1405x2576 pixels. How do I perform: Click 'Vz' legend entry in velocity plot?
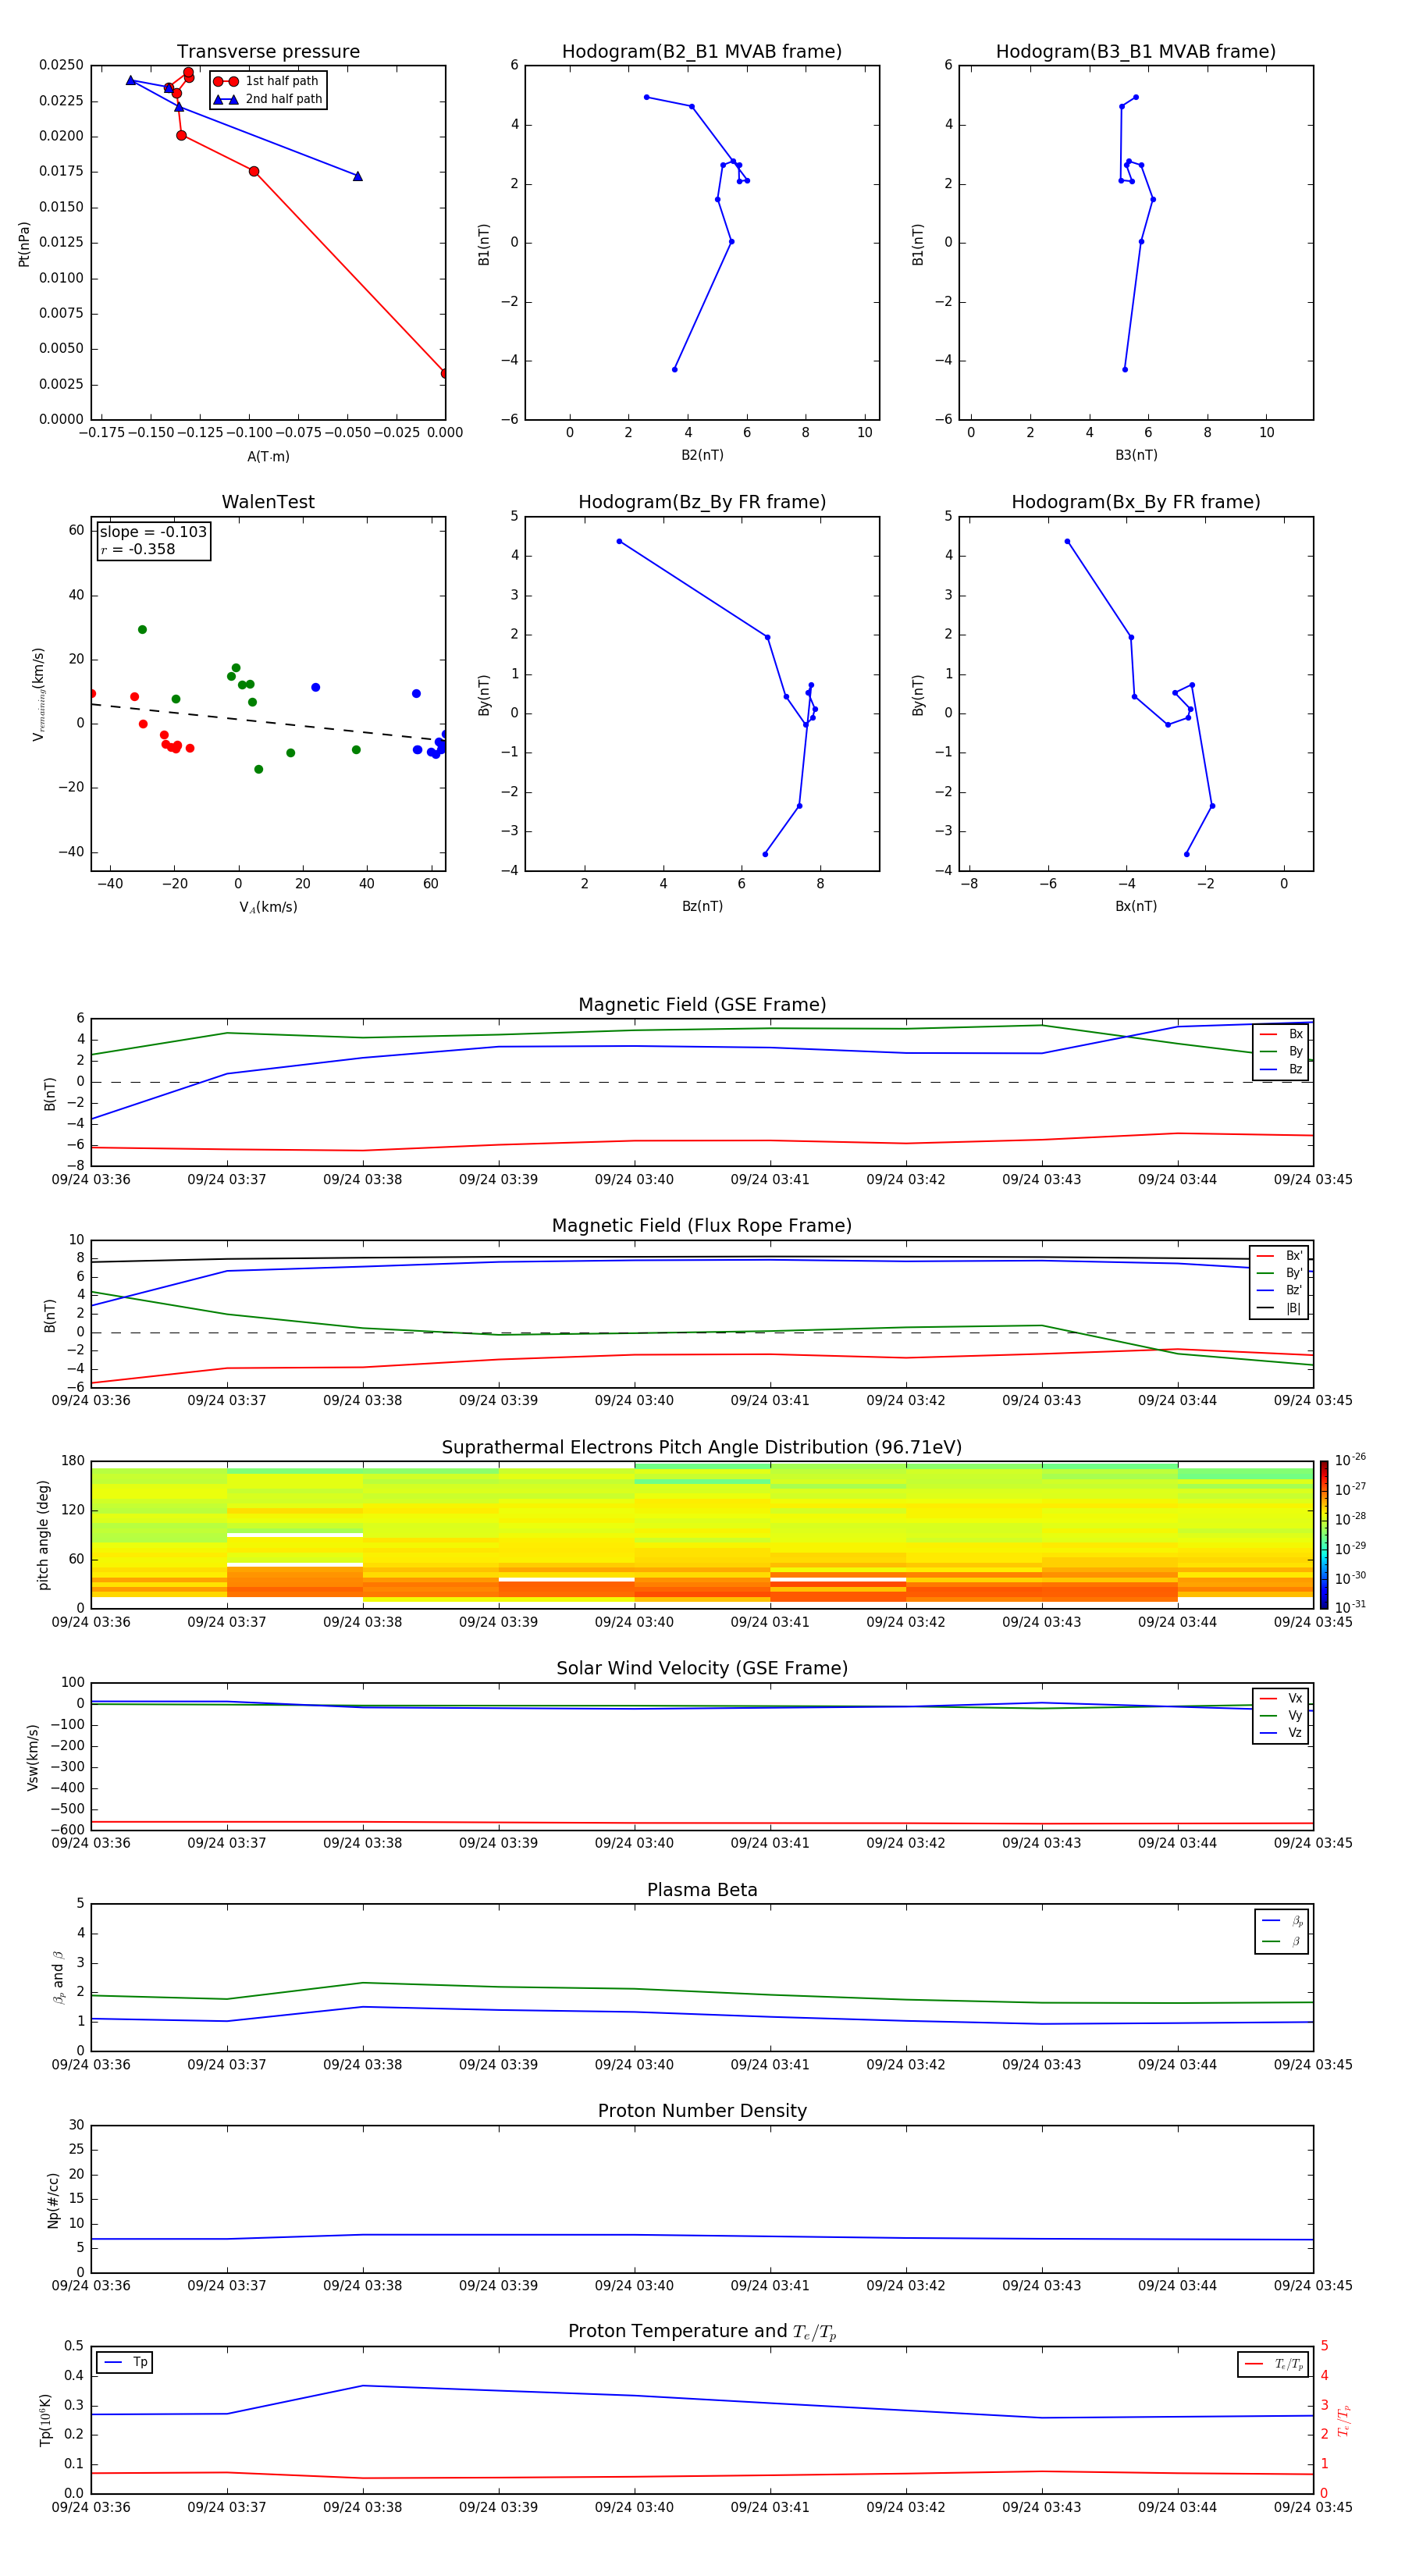point(1281,1732)
